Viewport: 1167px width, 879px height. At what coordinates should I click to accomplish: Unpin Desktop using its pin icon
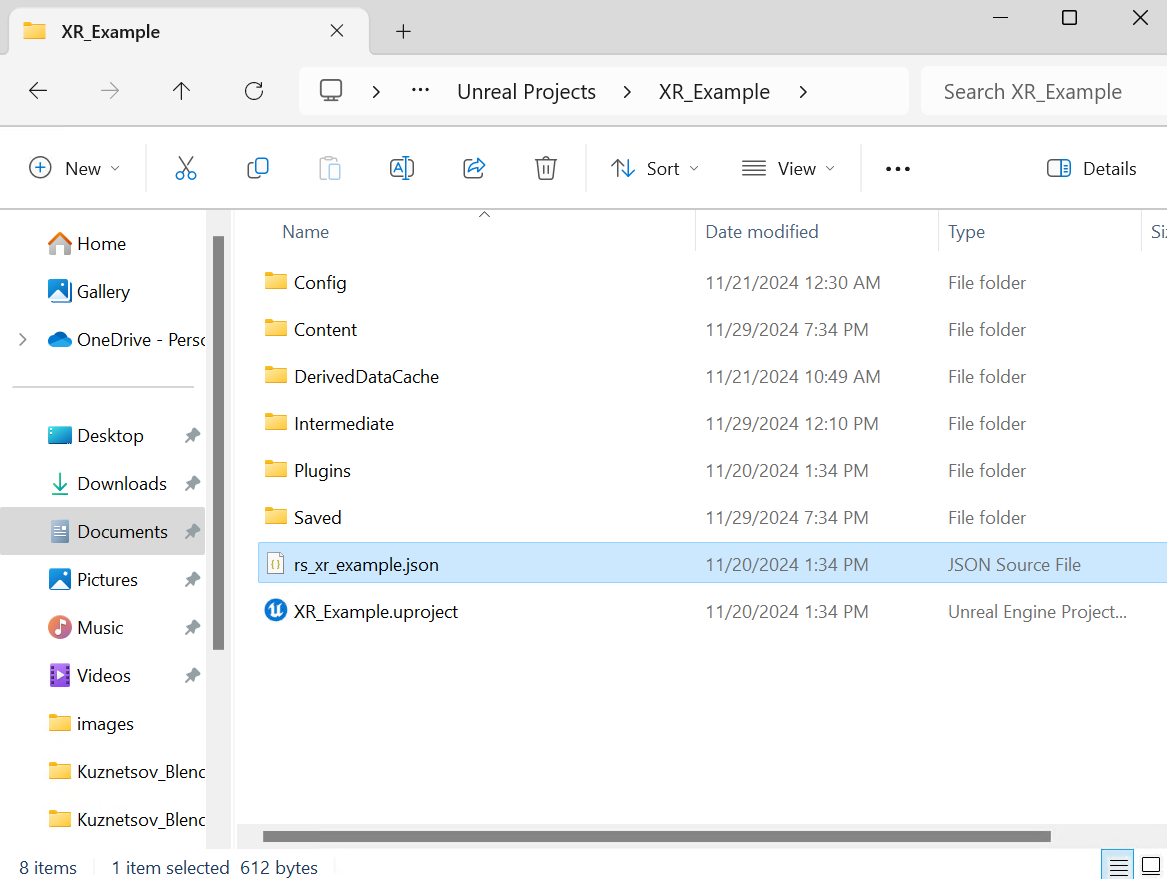pos(192,435)
